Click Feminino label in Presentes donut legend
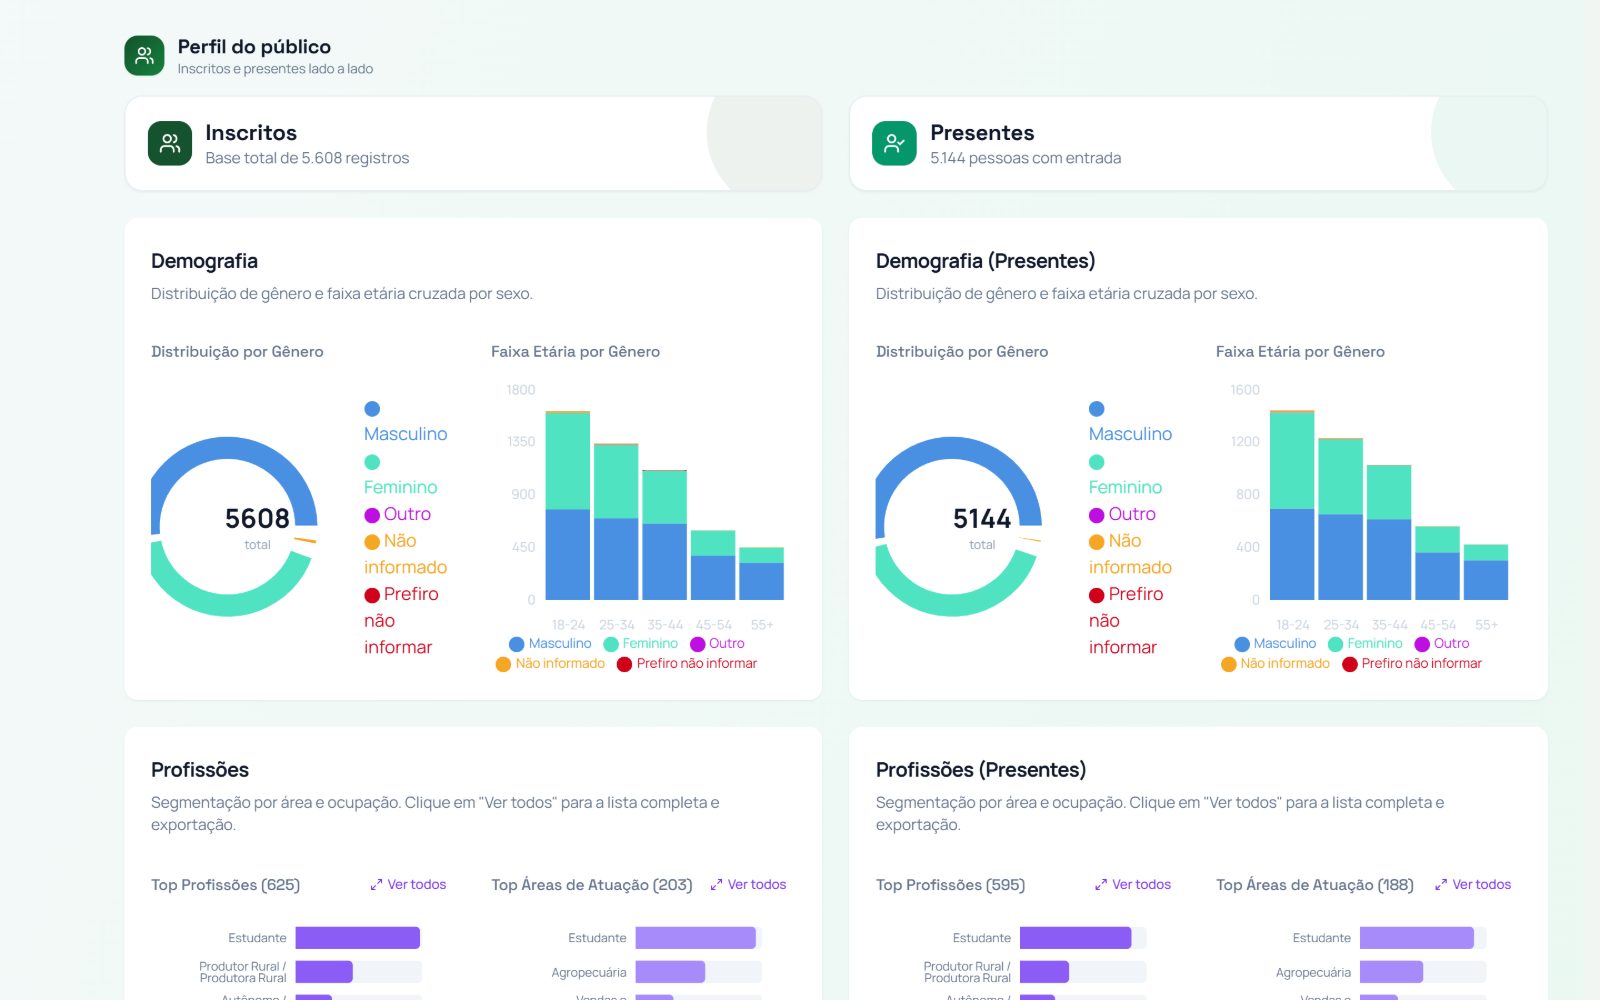This screenshot has height=1000, width=1600. tap(1125, 487)
